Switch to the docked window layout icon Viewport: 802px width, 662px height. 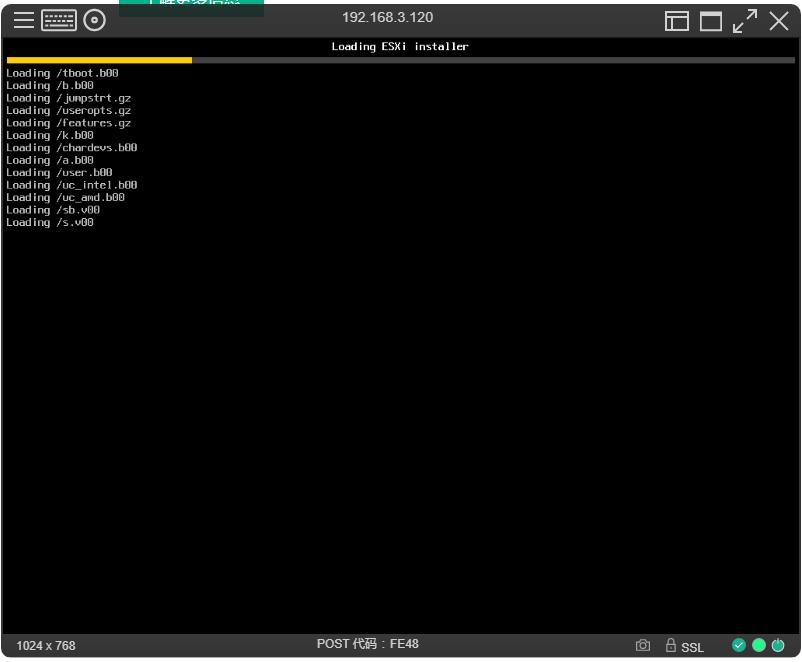677,21
